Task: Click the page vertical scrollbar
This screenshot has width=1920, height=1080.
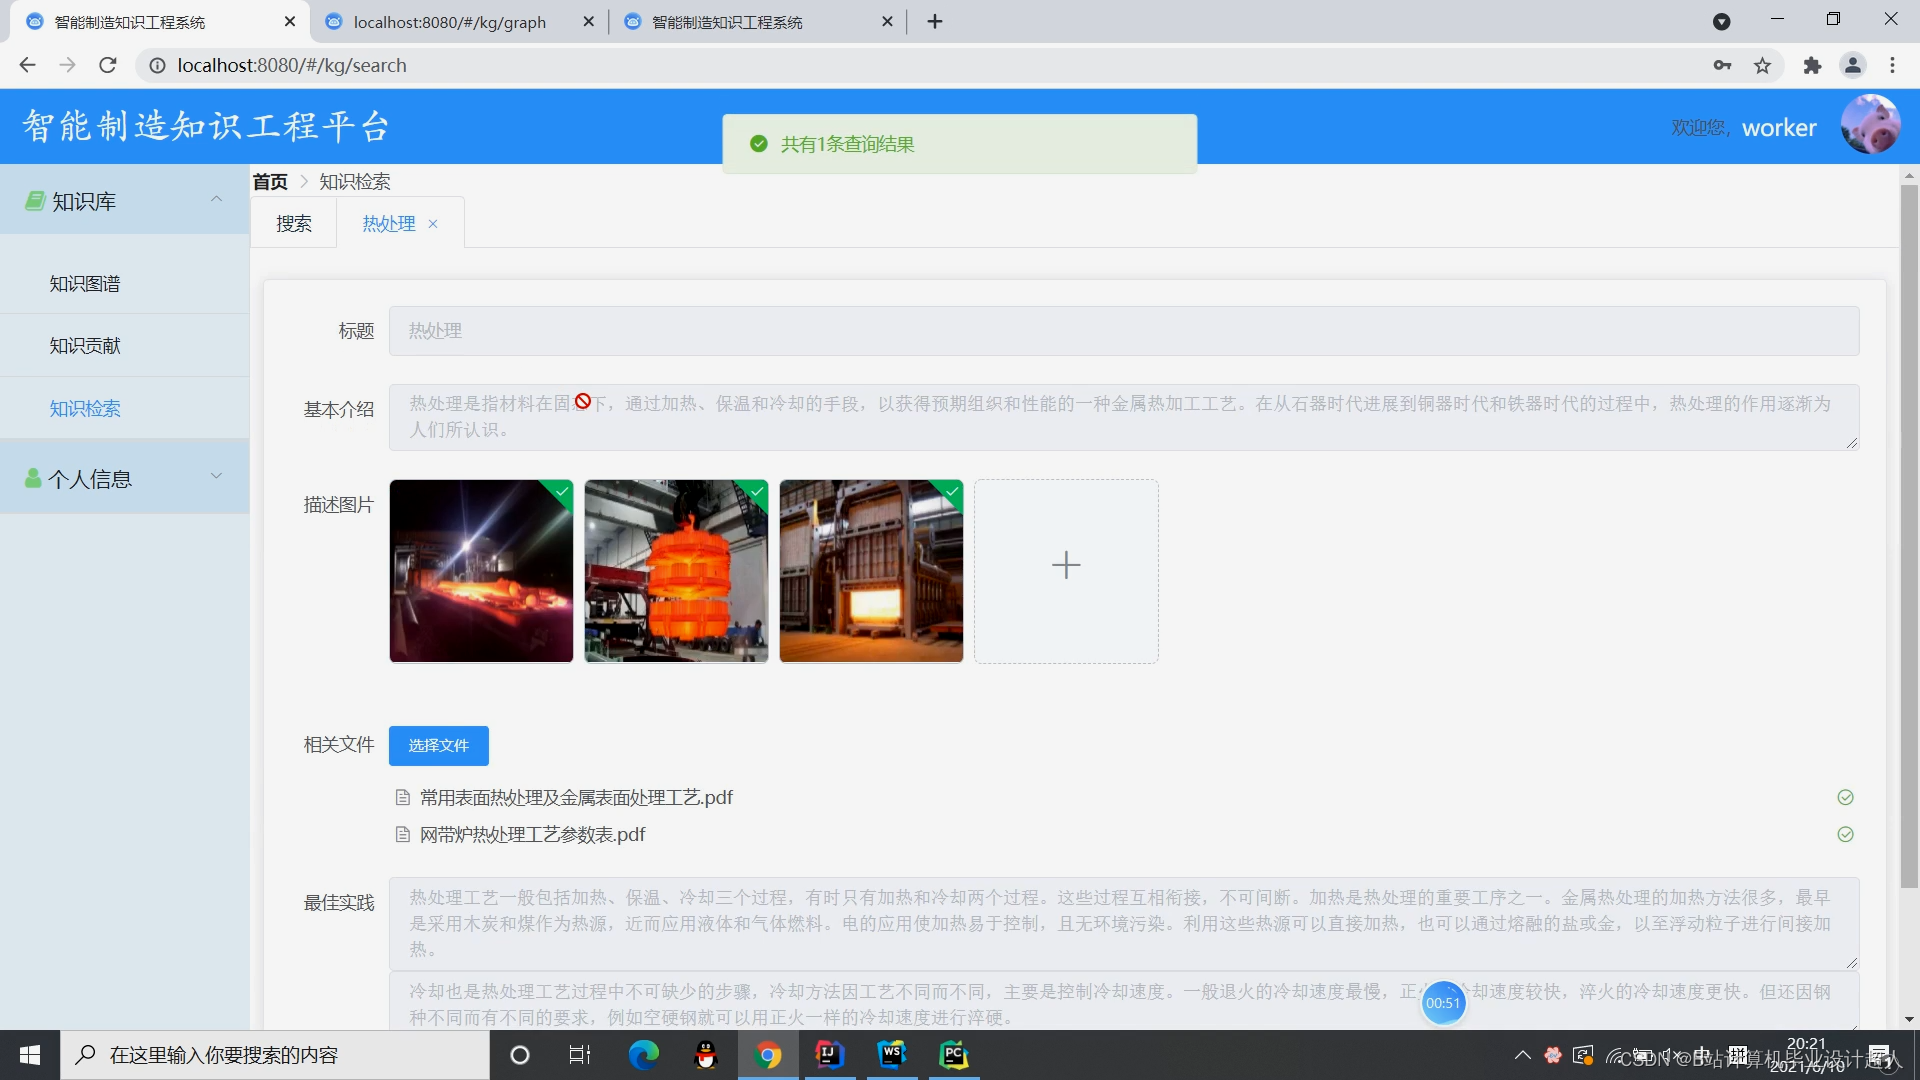Action: tap(1909, 540)
